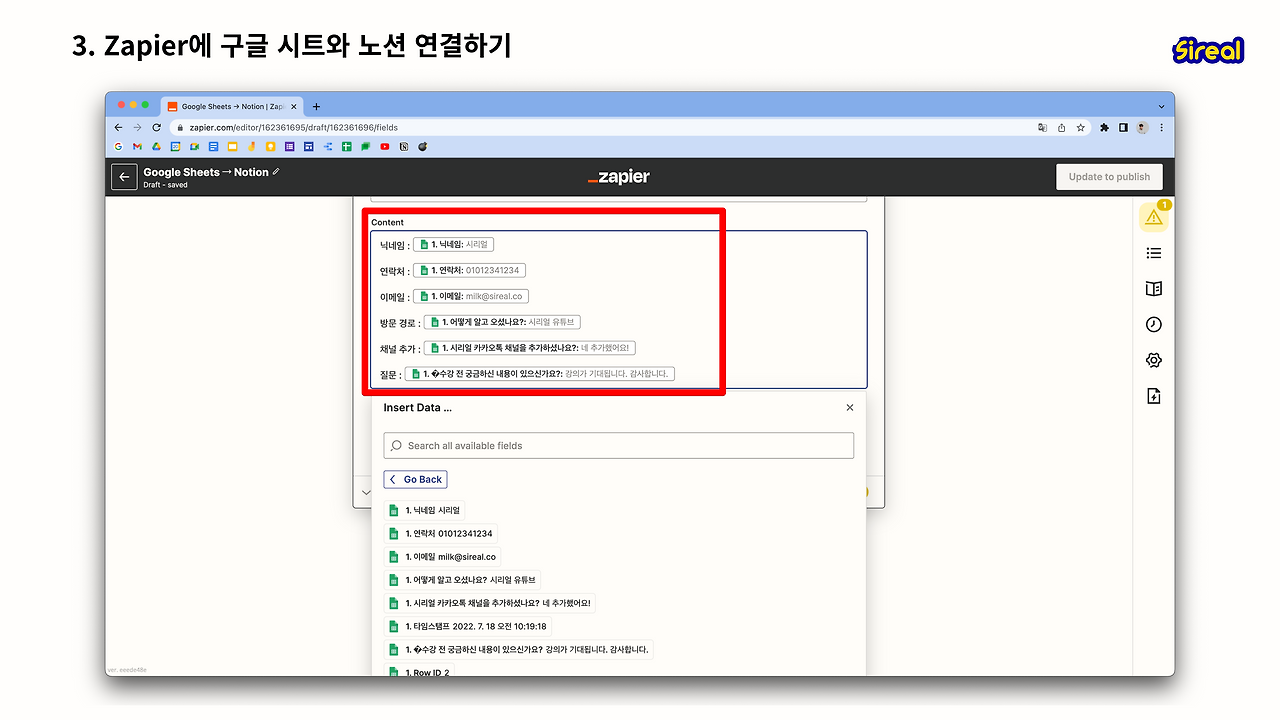Open the Google Drive bookmark
This screenshot has width=1280, height=720.
pos(156,147)
